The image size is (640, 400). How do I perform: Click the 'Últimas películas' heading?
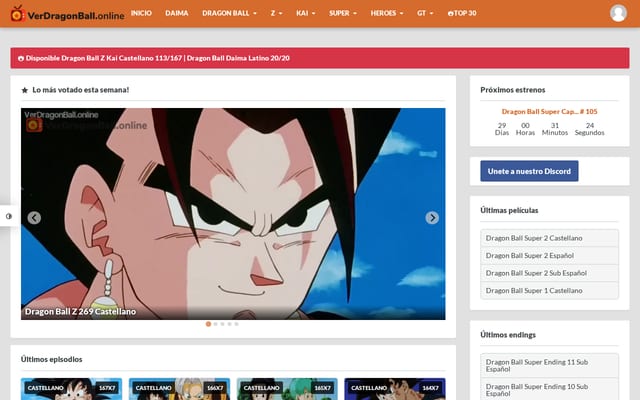(509, 210)
